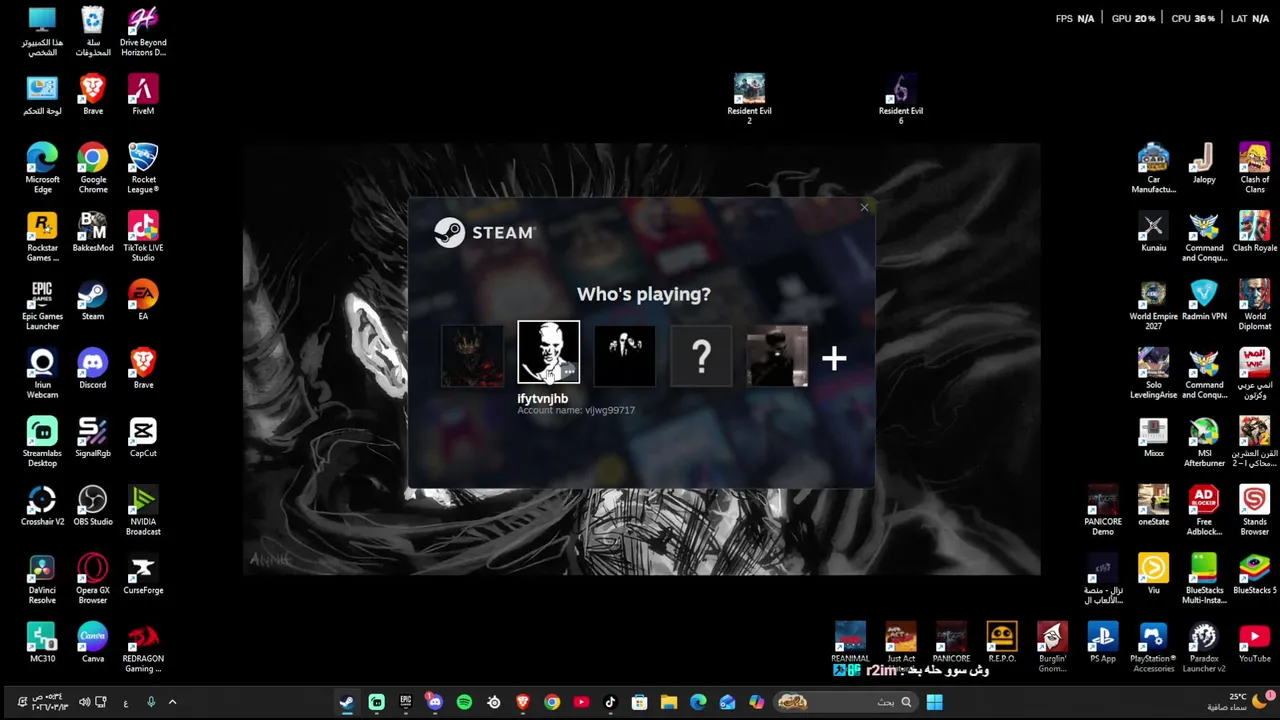Screen dimensions: 1280x720
Task: Launch Paradox Launcher v2 shortcut
Action: 1204,646
